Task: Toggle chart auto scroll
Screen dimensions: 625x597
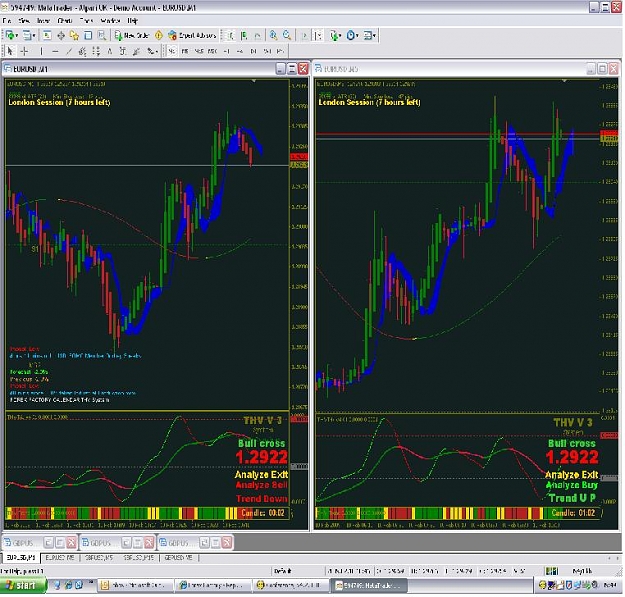Action: (x=305, y=35)
